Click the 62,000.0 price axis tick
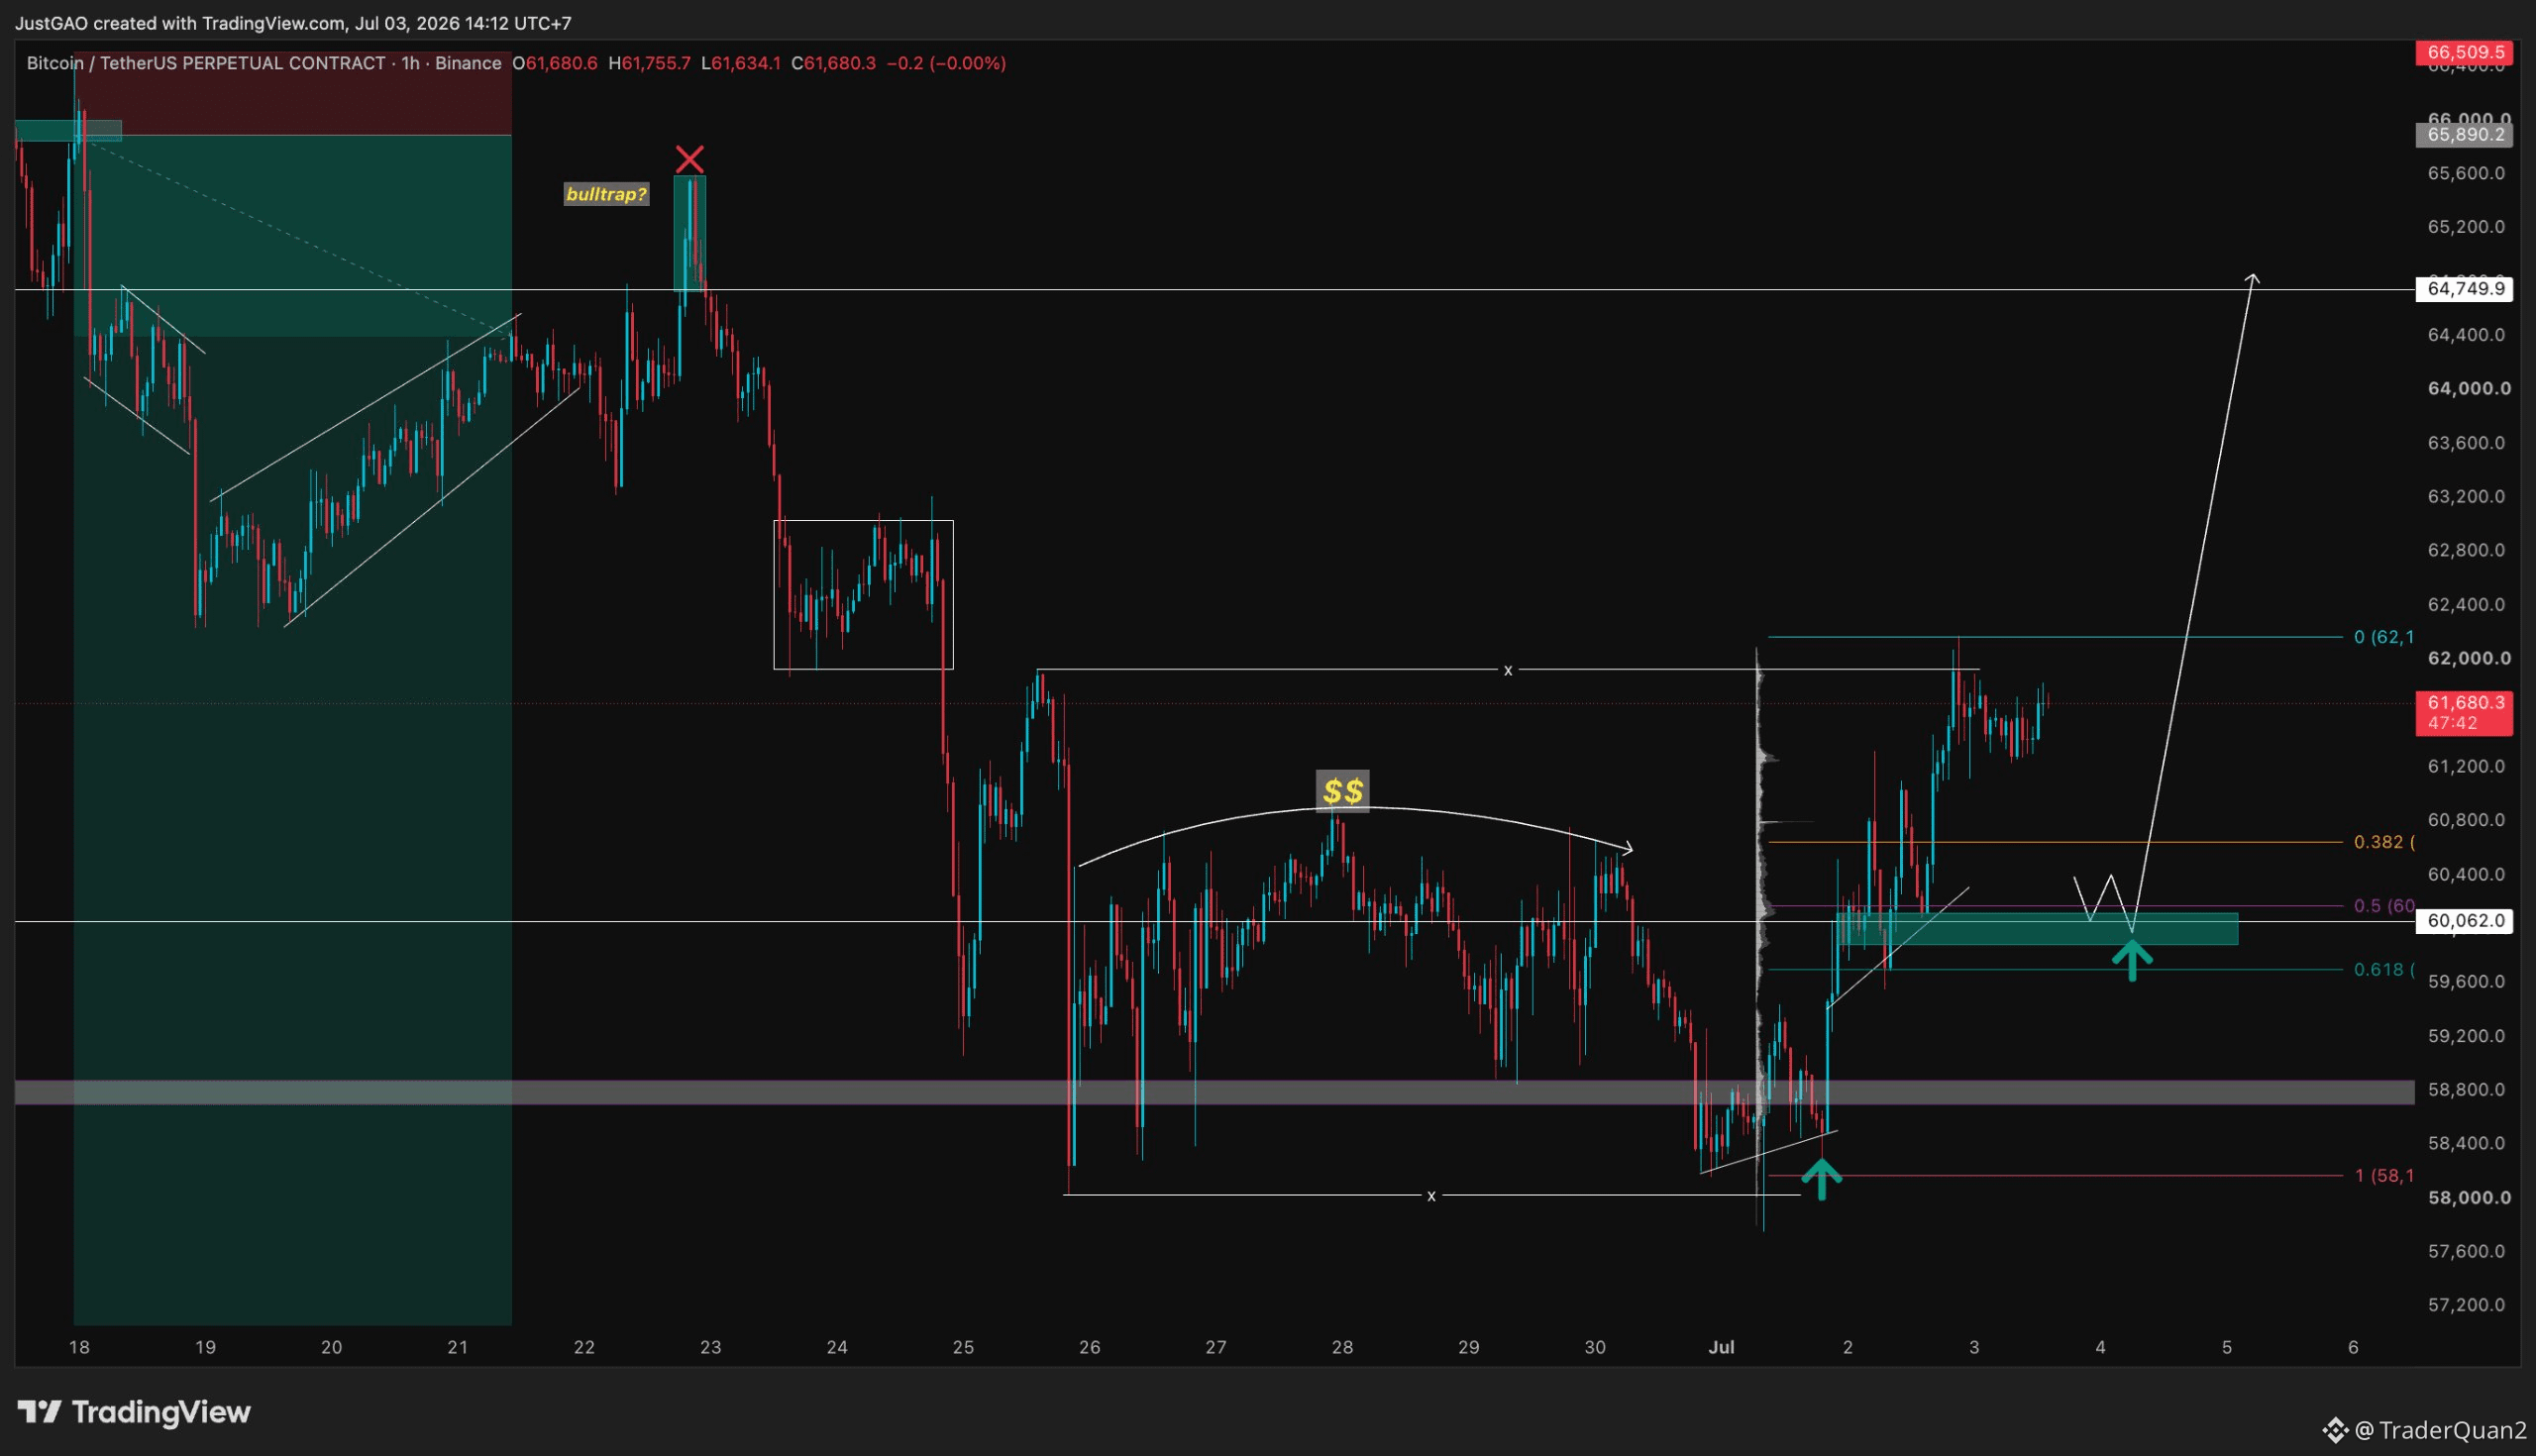 [x=2469, y=658]
